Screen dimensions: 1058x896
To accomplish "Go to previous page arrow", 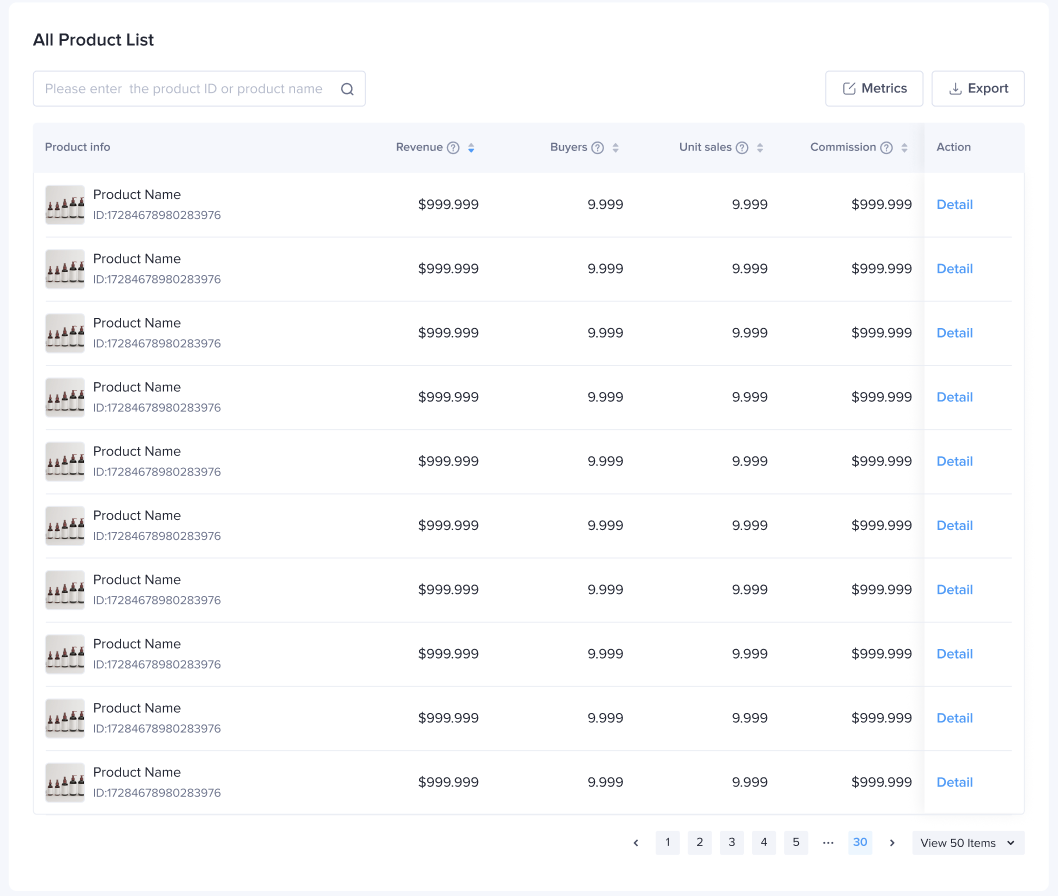I will click(x=636, y=843).
